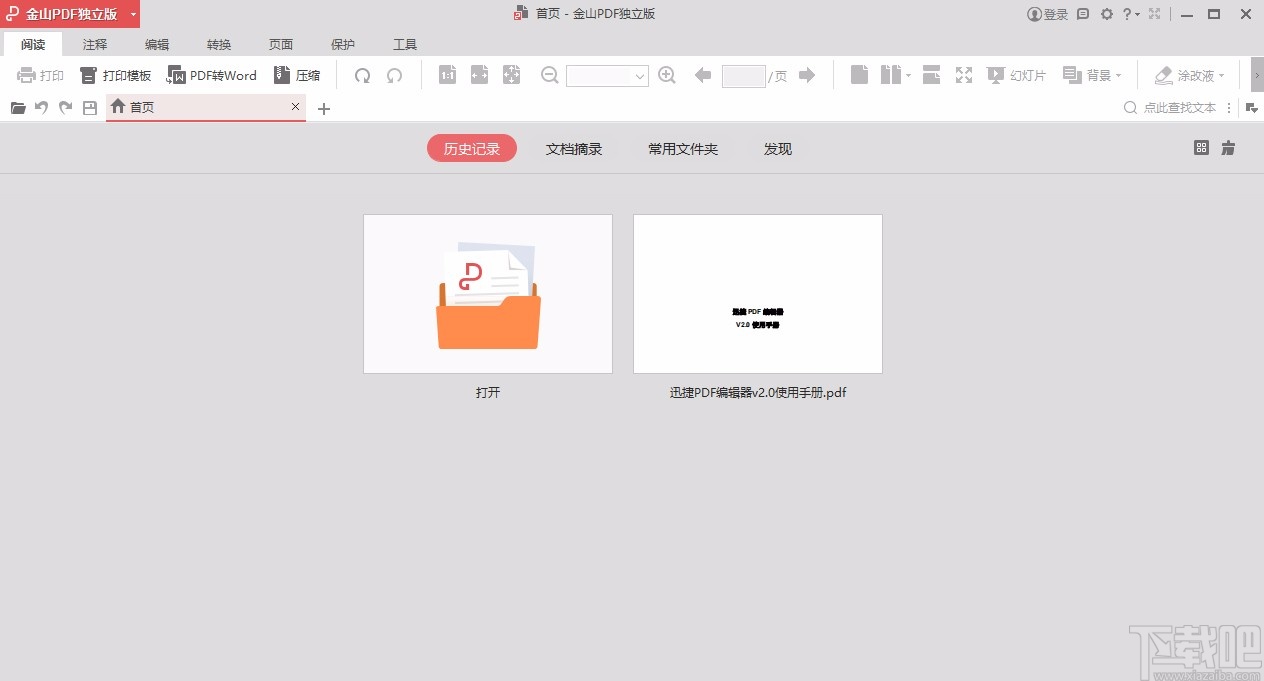Open the 文档摘录 section
The width and height of the screenshot is (1264, 681).
[573, 148]
